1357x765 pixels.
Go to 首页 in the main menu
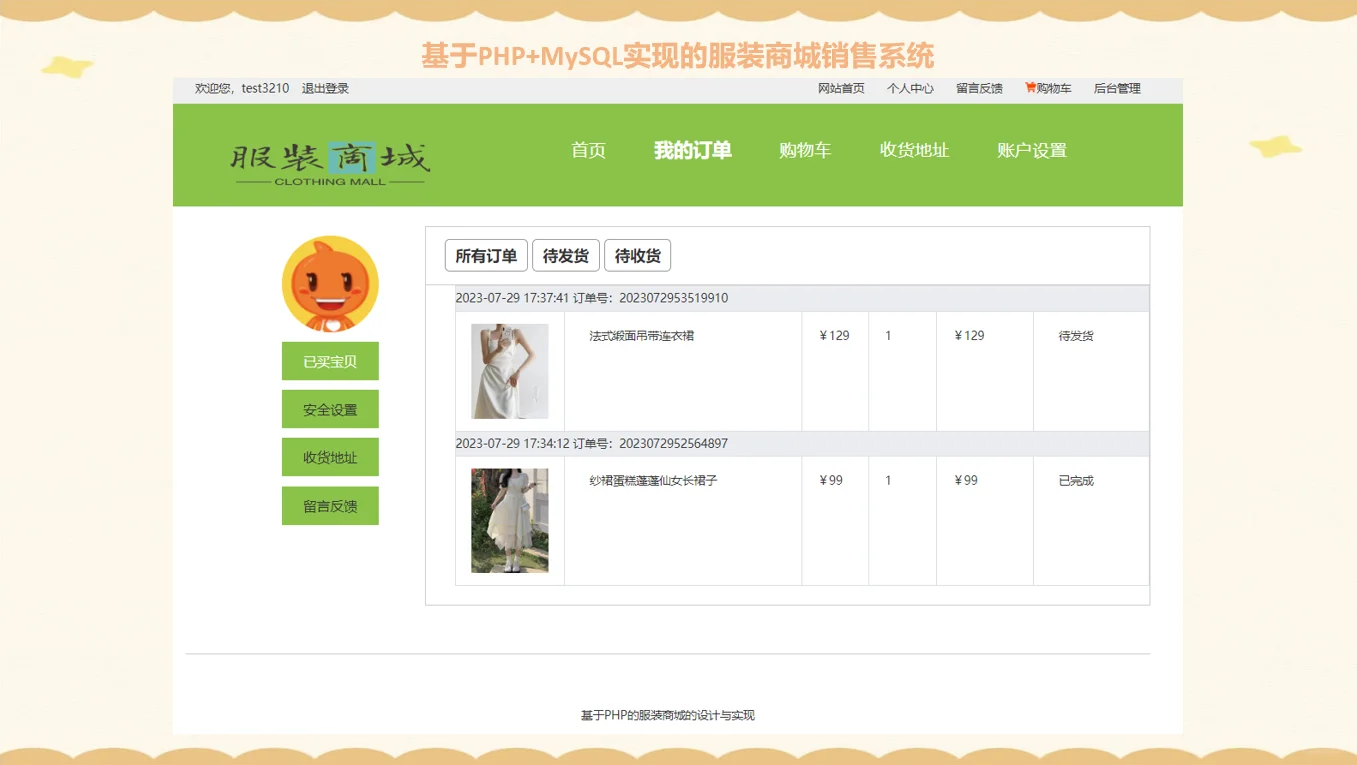click(x=587, y=150)
